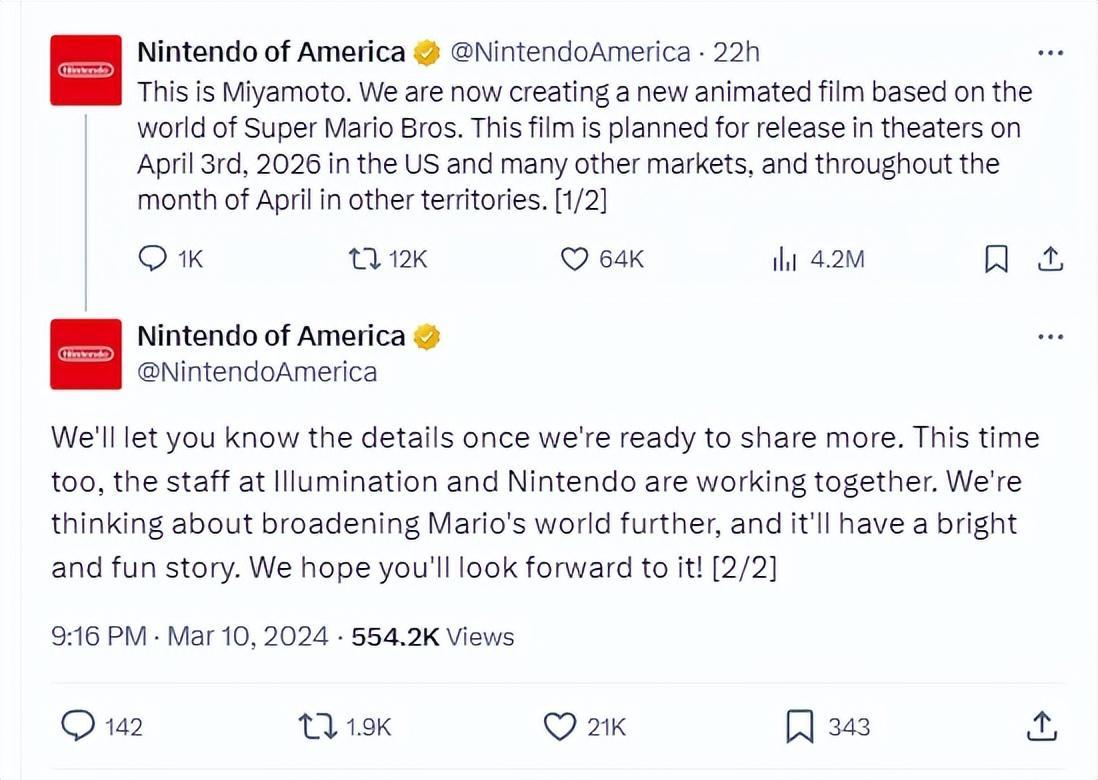The width and height of the screenshot is (1098, 780).
Task: Open Nintendo of America name on second tweet
Action: pyautogui.click(x=271, y=336)
